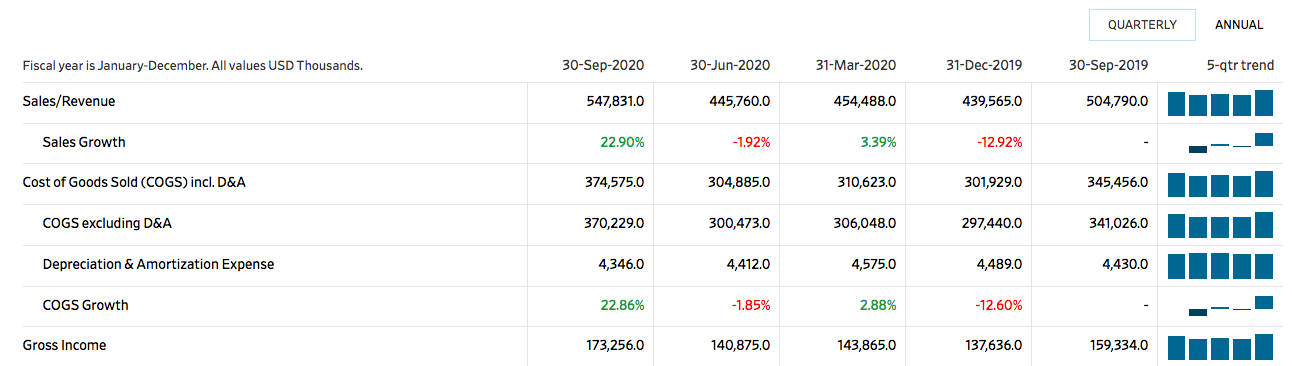Screen dimensions: 1292x366
Task: Open the Gross Income trend chart
Action: click(1221, 347)
